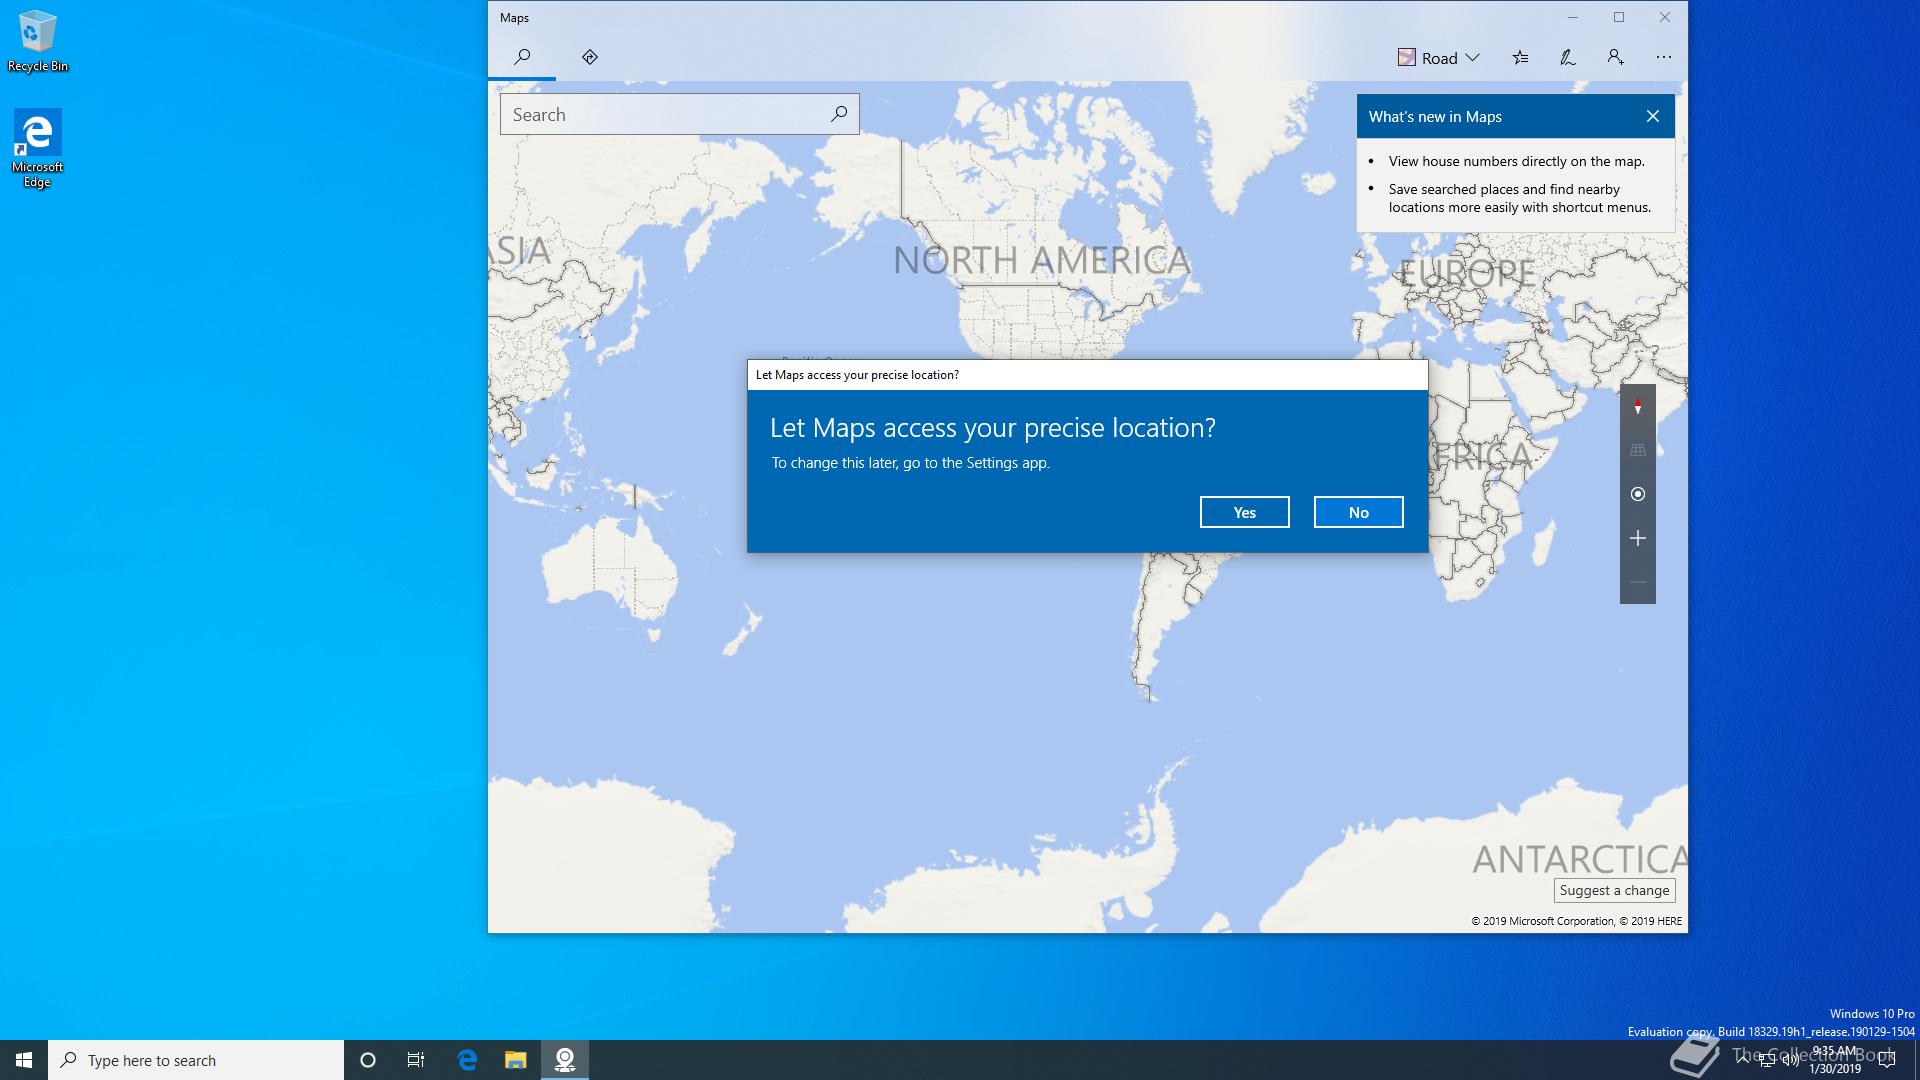This screenshot has height=1080, width=1920.
Task: Allow location access with Yes button
Action: pyautogui.click(x=1244, y=512)
